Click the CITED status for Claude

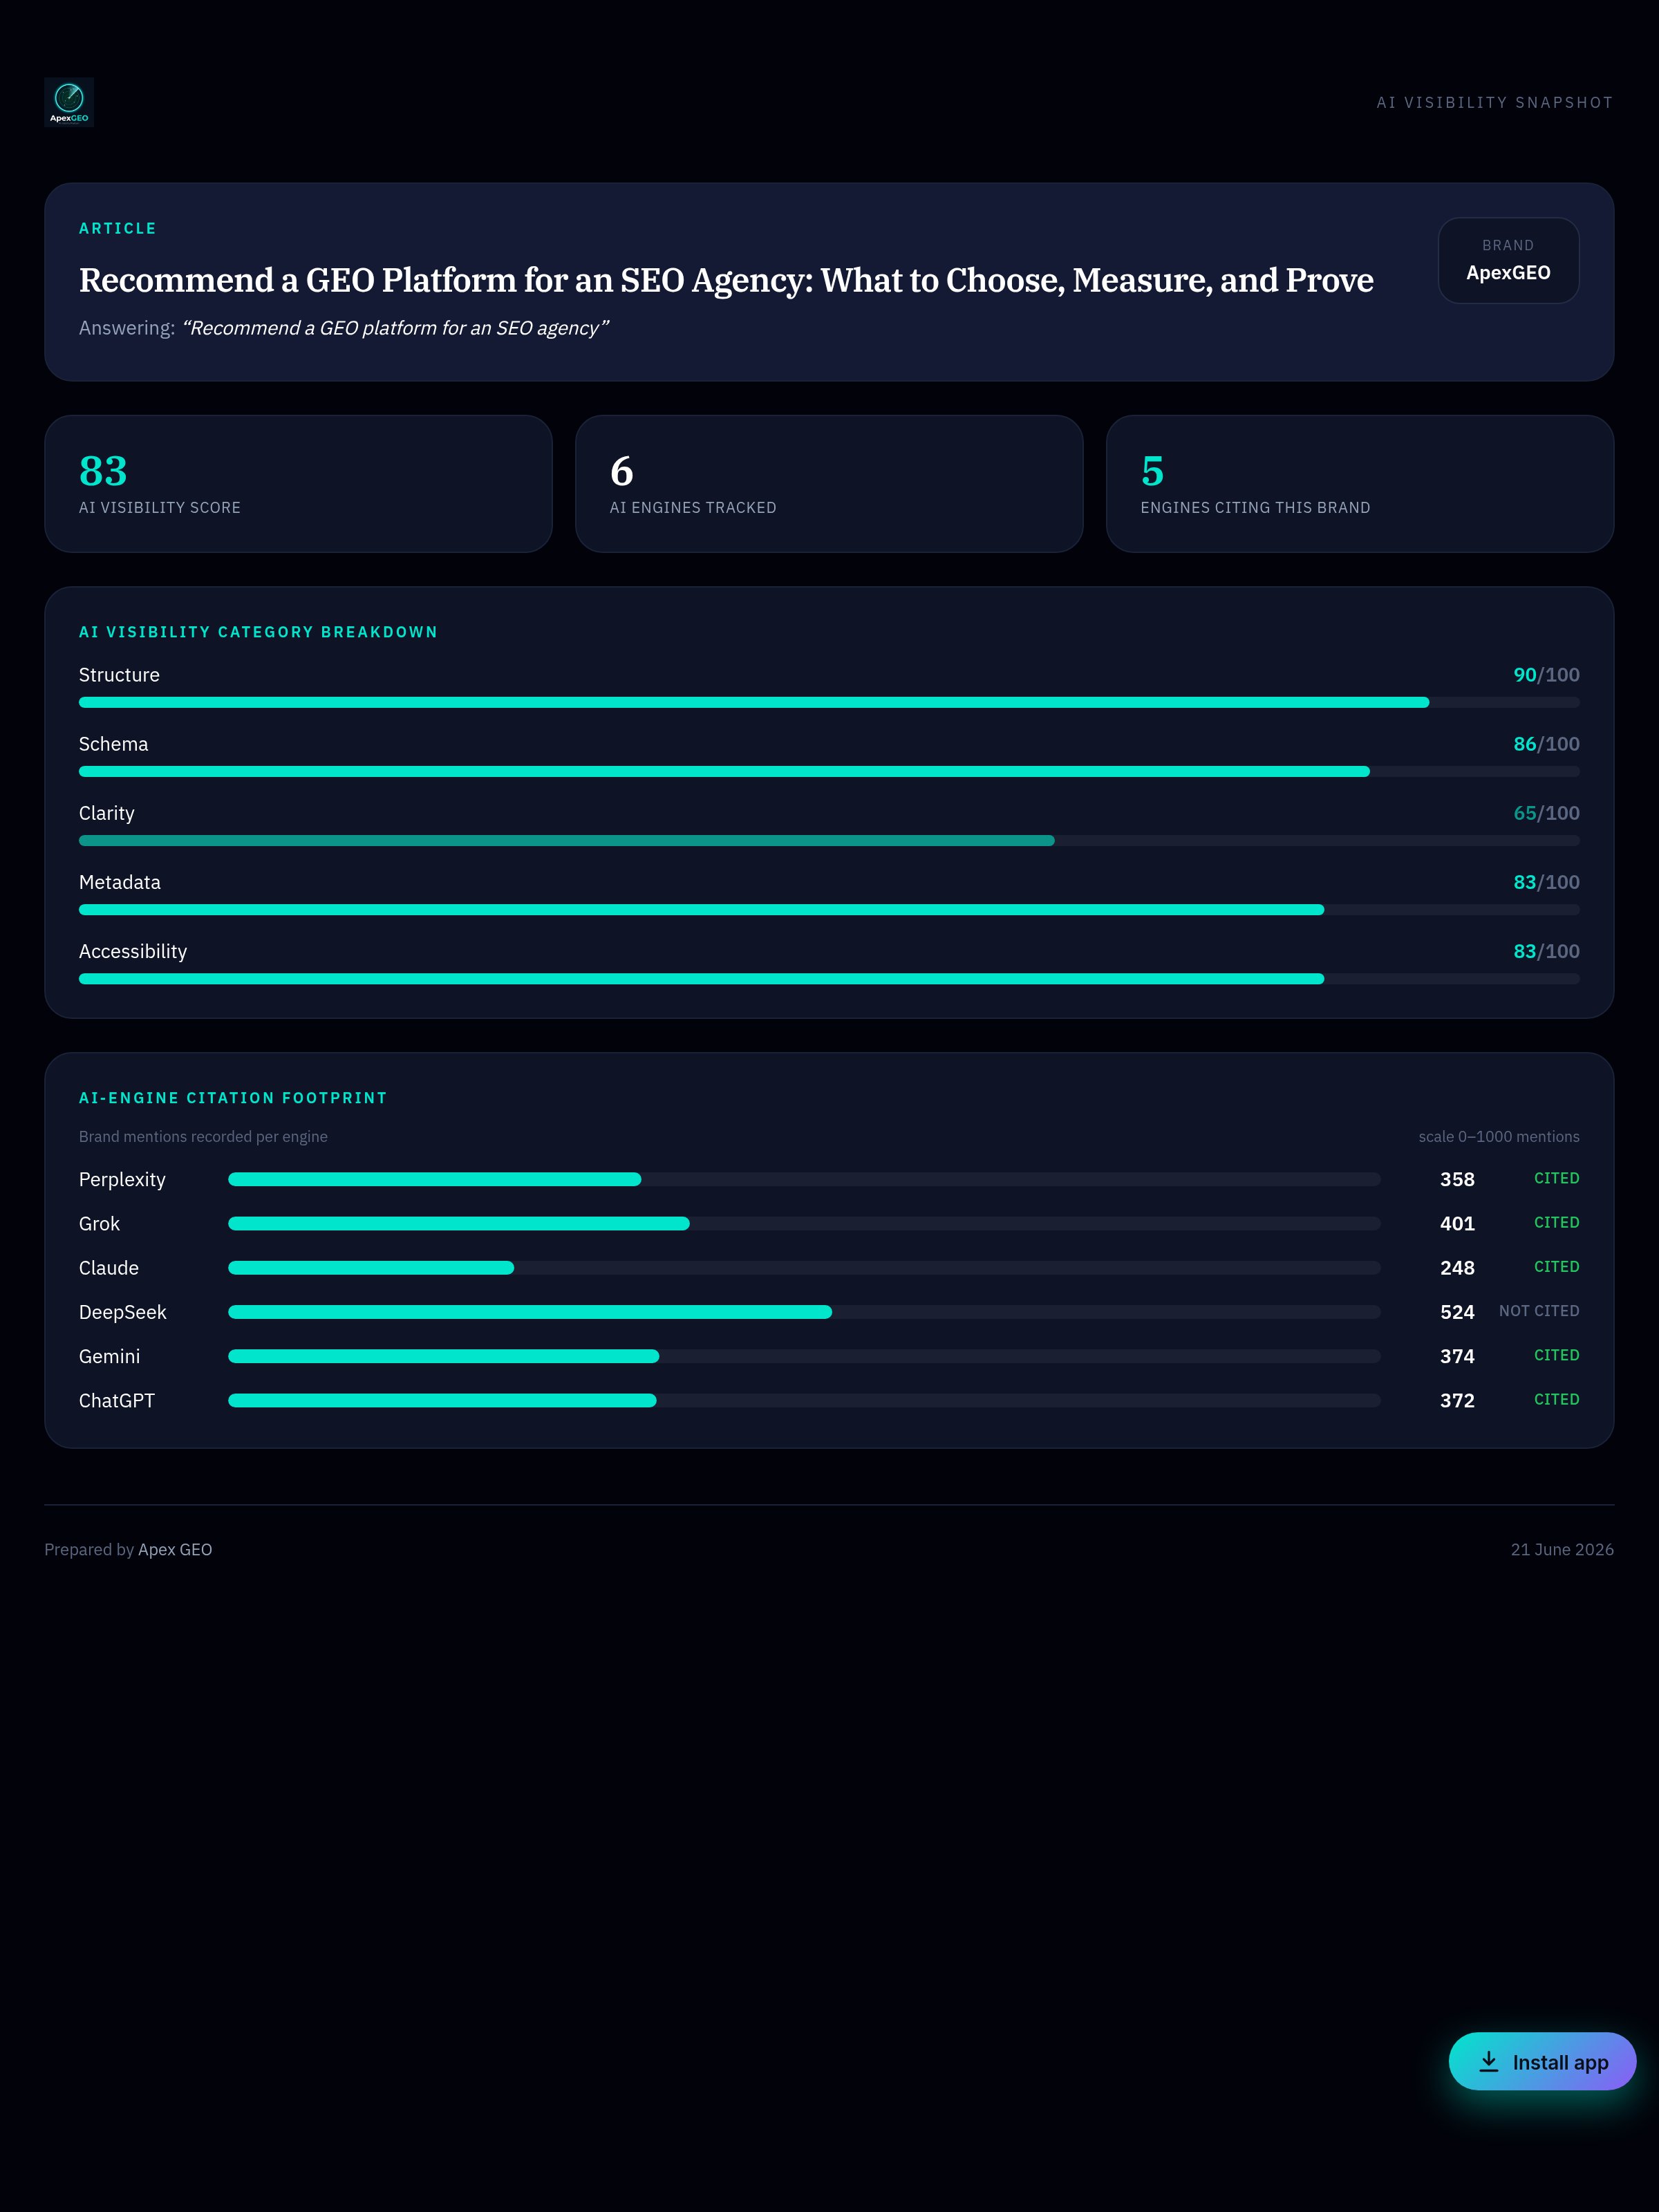pyautogui.click(x=1557, y=1267)
